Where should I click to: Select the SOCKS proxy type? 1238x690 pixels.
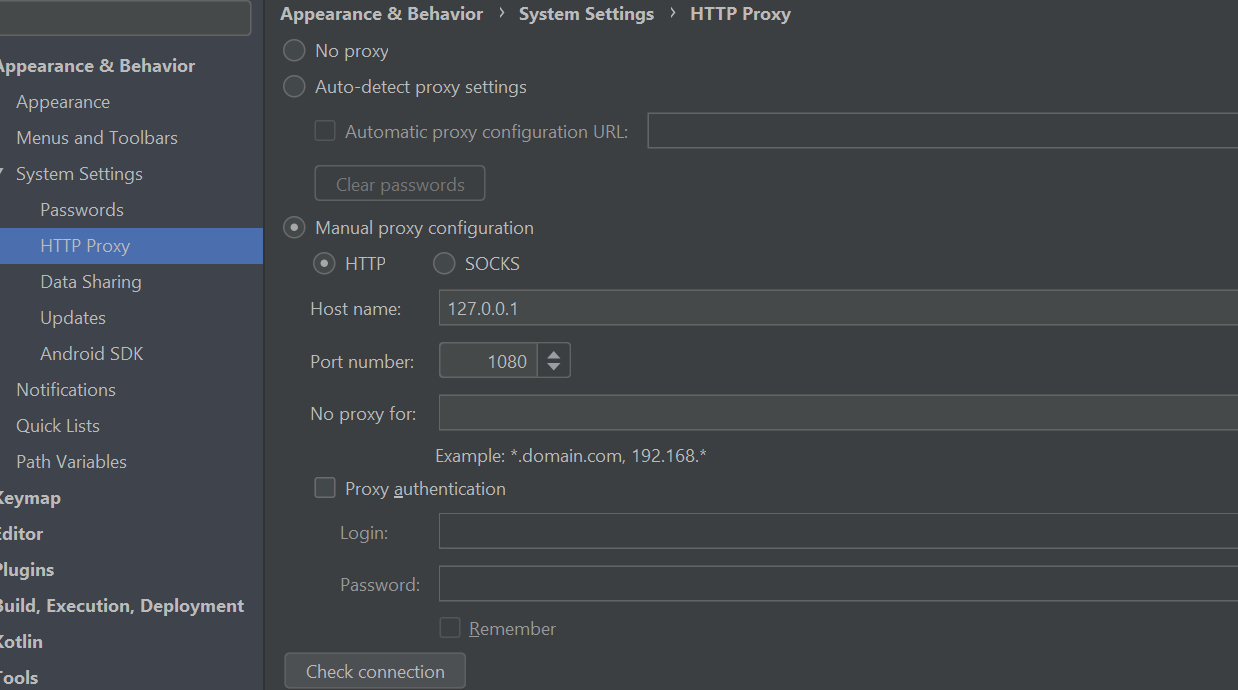click(x=443, y=263)
